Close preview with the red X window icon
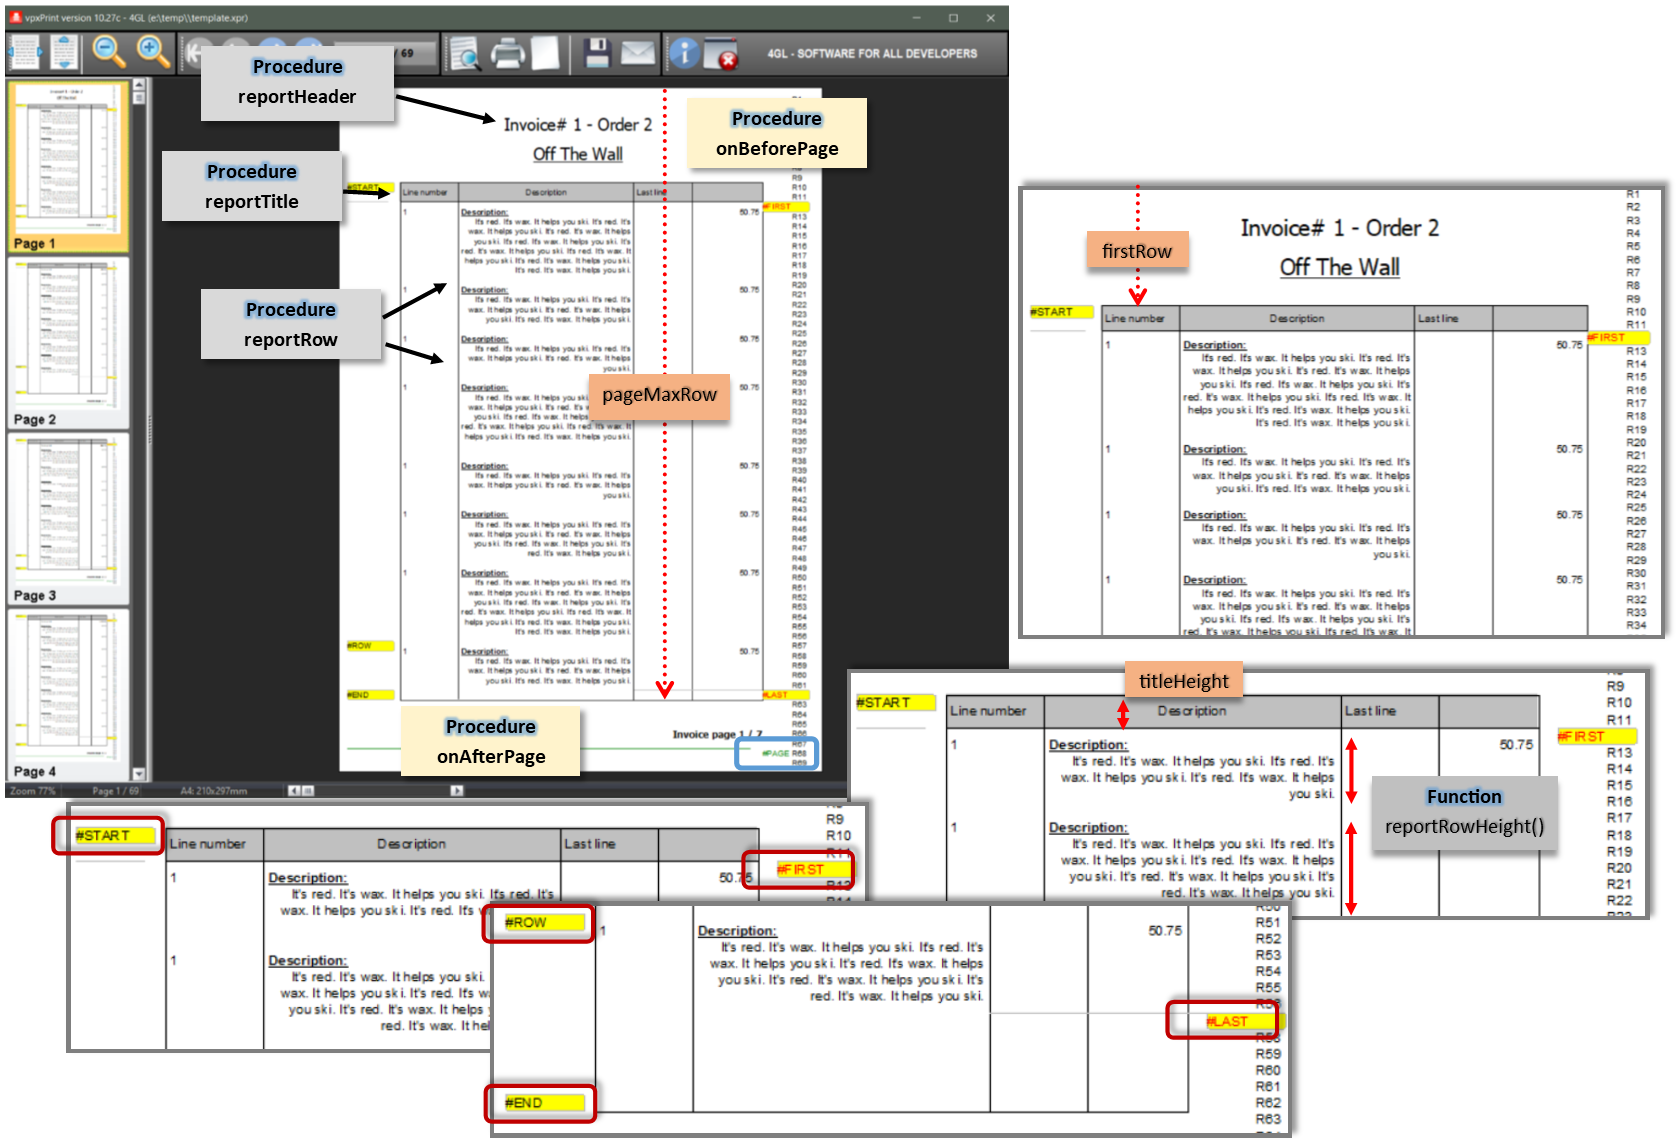1679x1148 pixels. pos(720,54)
